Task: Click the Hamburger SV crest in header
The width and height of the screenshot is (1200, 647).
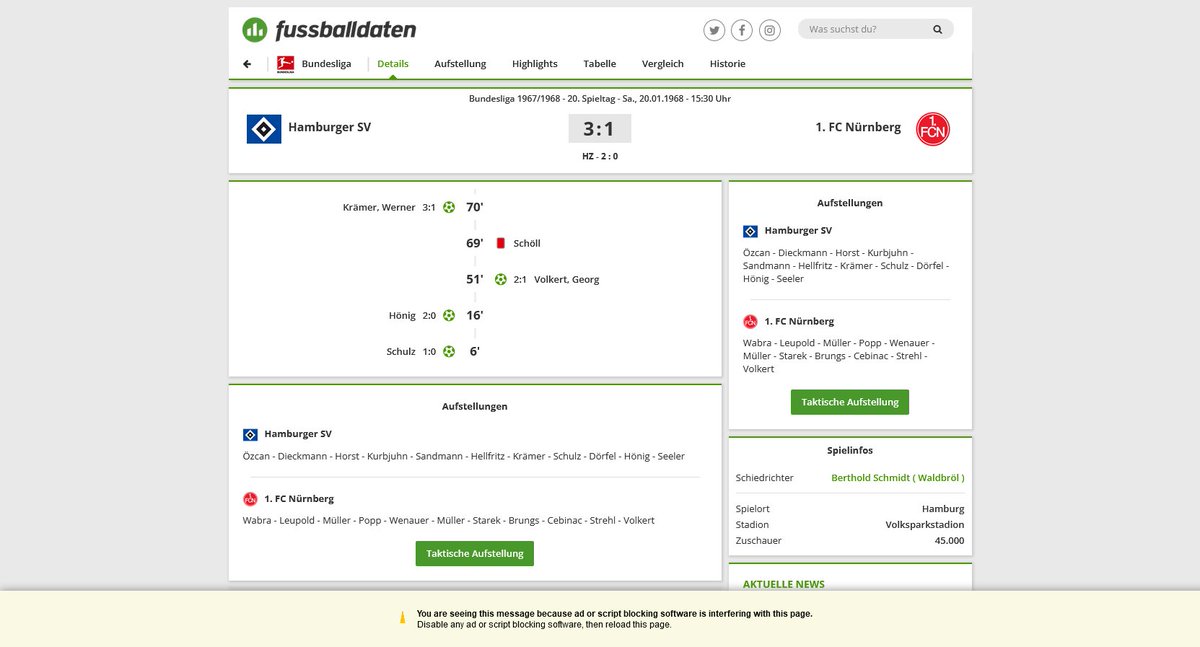Action: (x=264, y=129)
